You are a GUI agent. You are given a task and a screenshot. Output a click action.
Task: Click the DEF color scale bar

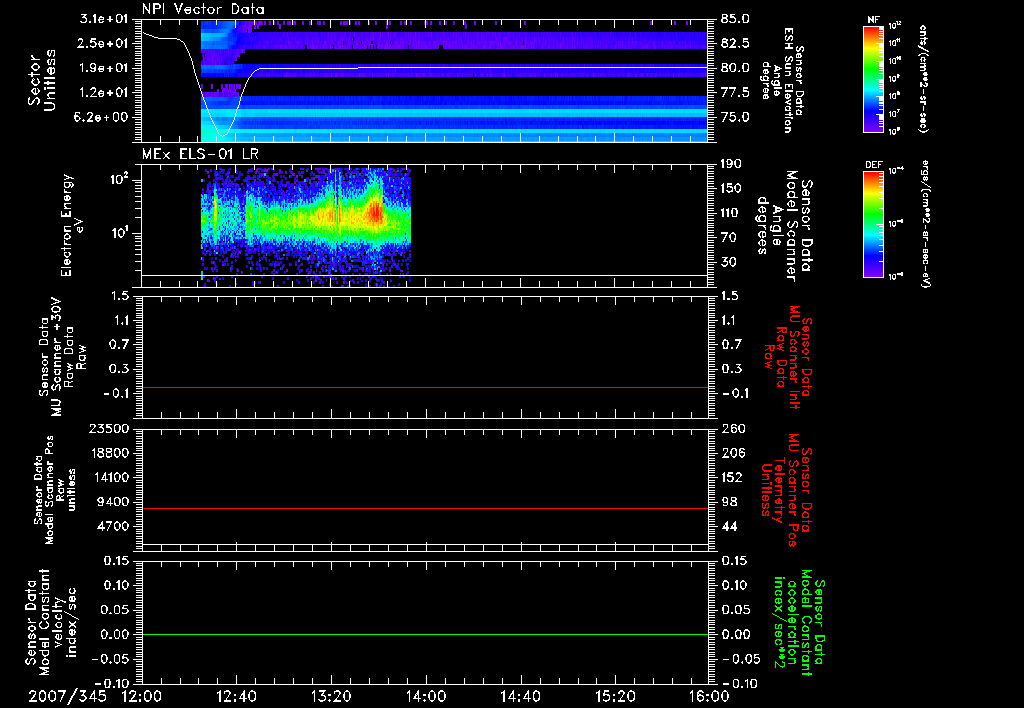point(874,222)
